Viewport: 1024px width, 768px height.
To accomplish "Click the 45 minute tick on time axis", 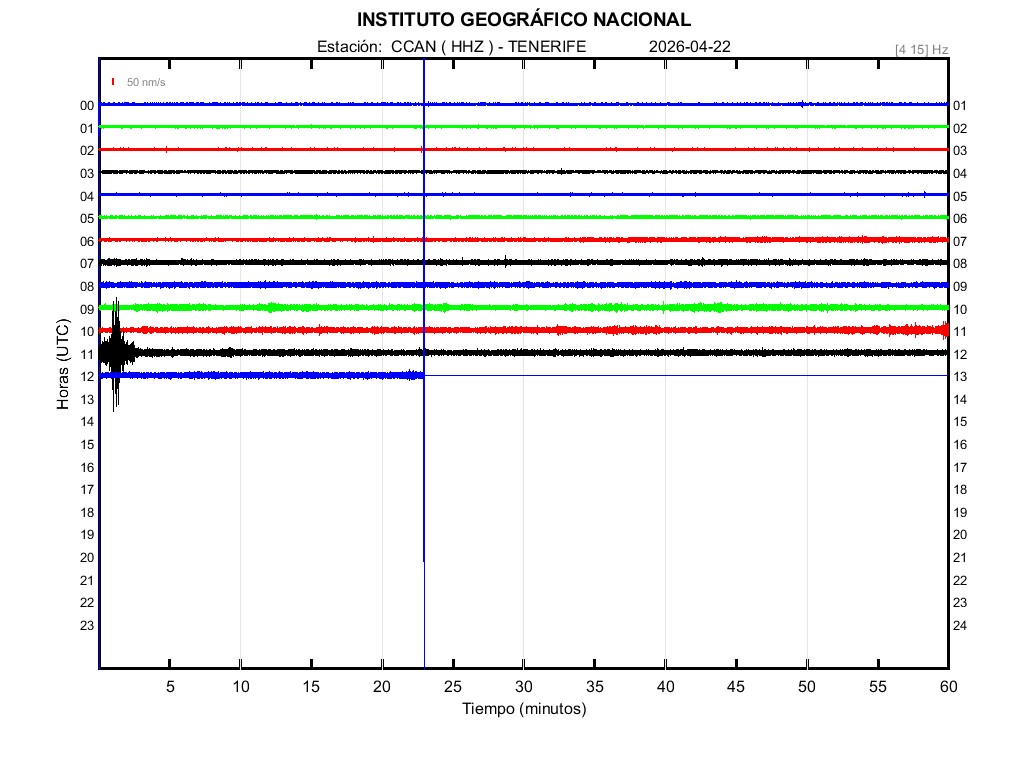I will (x=736, y=686).
